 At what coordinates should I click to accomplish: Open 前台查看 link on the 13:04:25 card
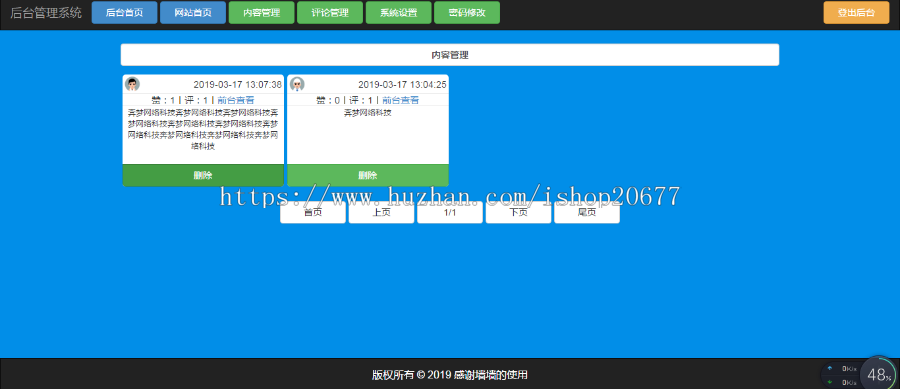point(401,100)
